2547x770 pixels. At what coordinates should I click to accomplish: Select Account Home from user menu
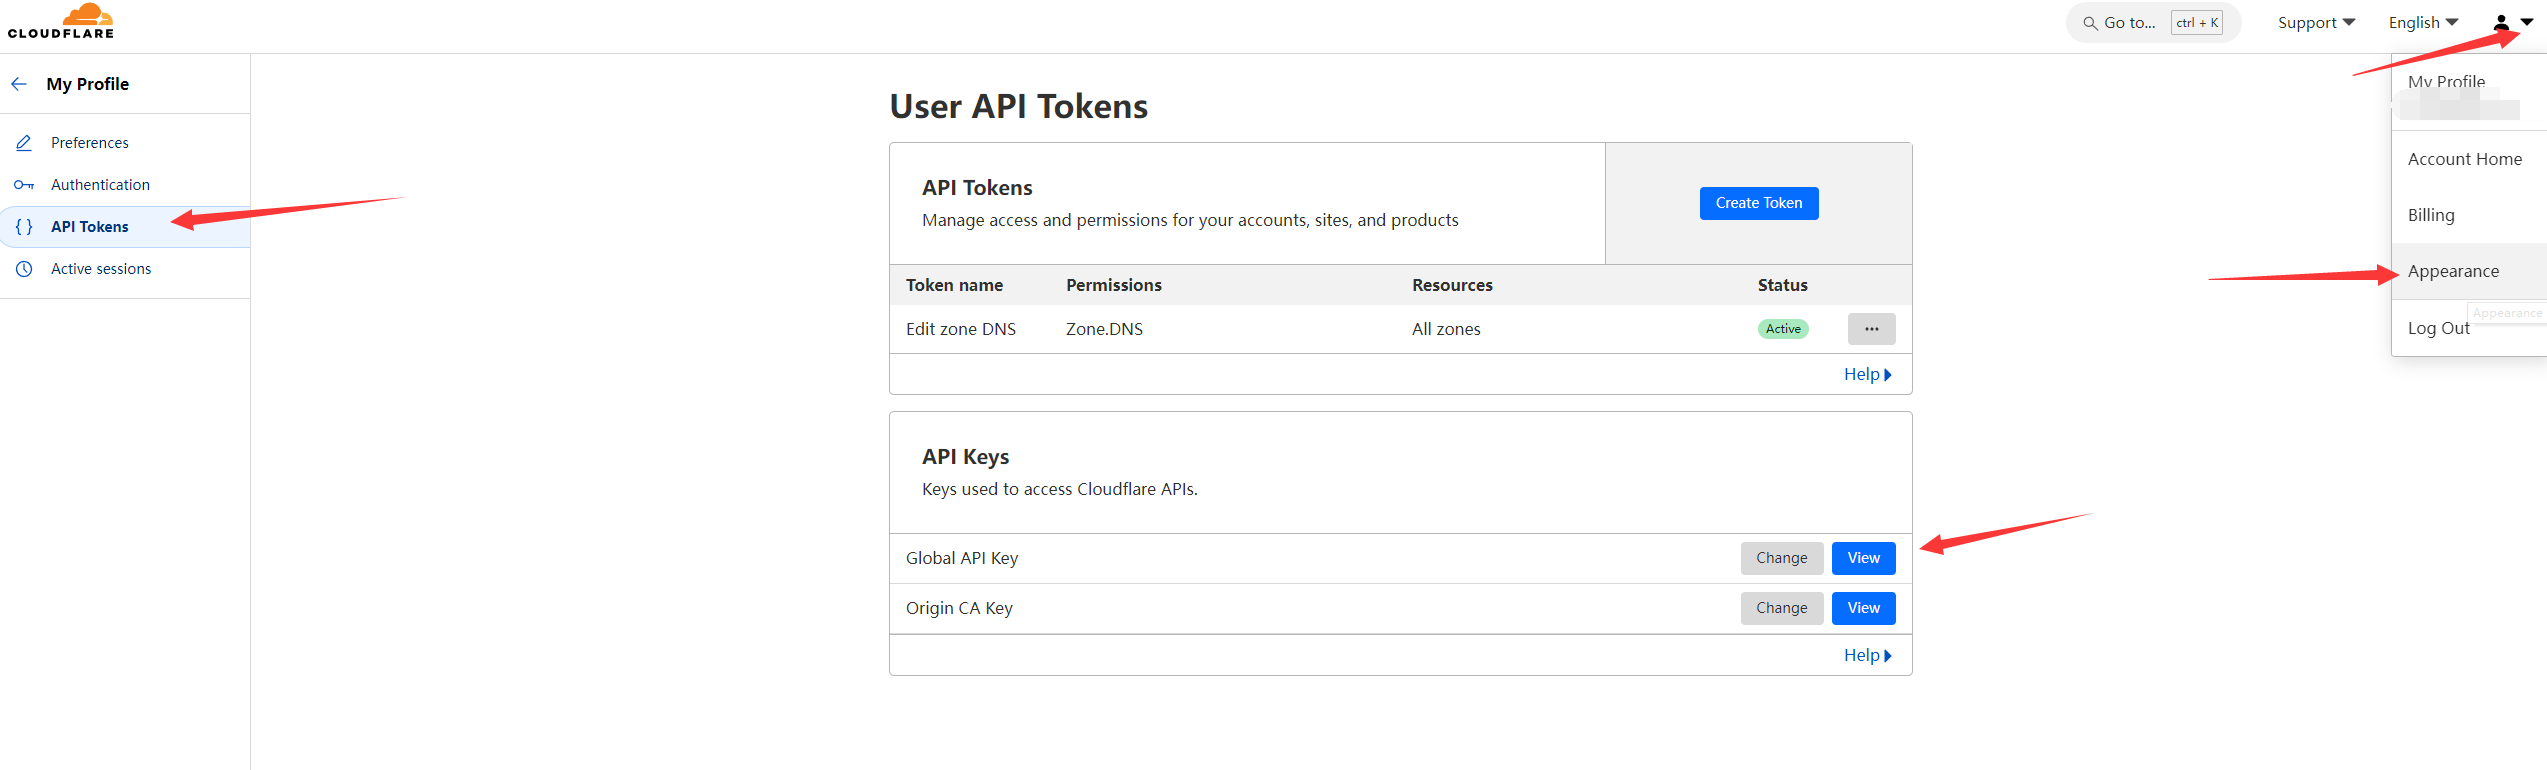coord(2464,159)
